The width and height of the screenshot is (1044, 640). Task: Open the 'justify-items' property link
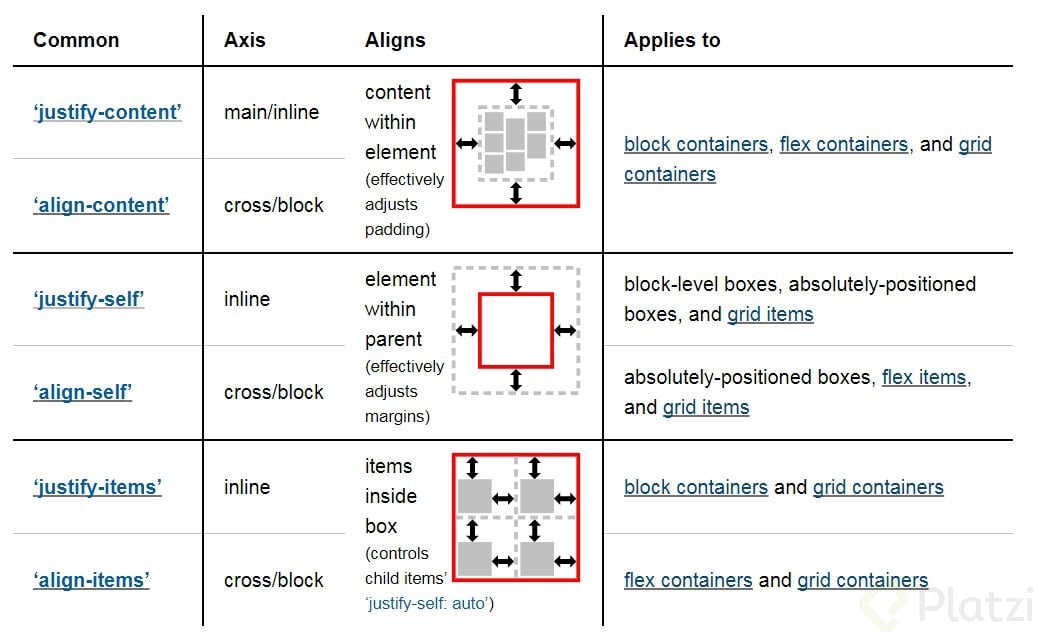[x=97, y=487]
